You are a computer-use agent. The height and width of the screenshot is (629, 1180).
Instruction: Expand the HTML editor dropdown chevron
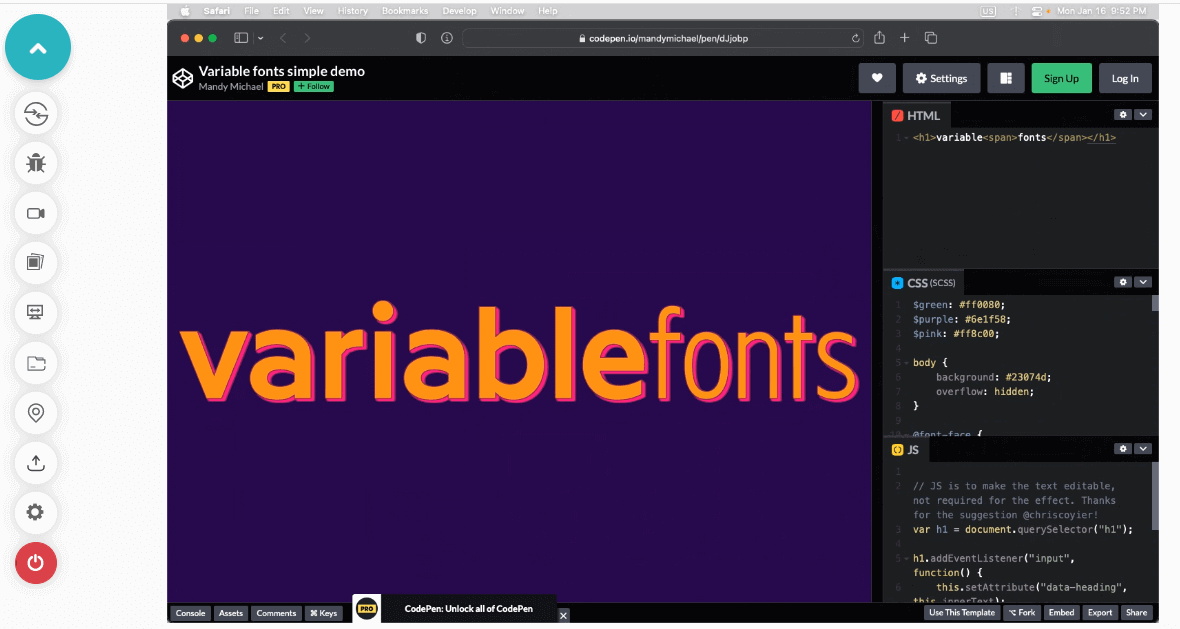click(x=1143, y=115)
